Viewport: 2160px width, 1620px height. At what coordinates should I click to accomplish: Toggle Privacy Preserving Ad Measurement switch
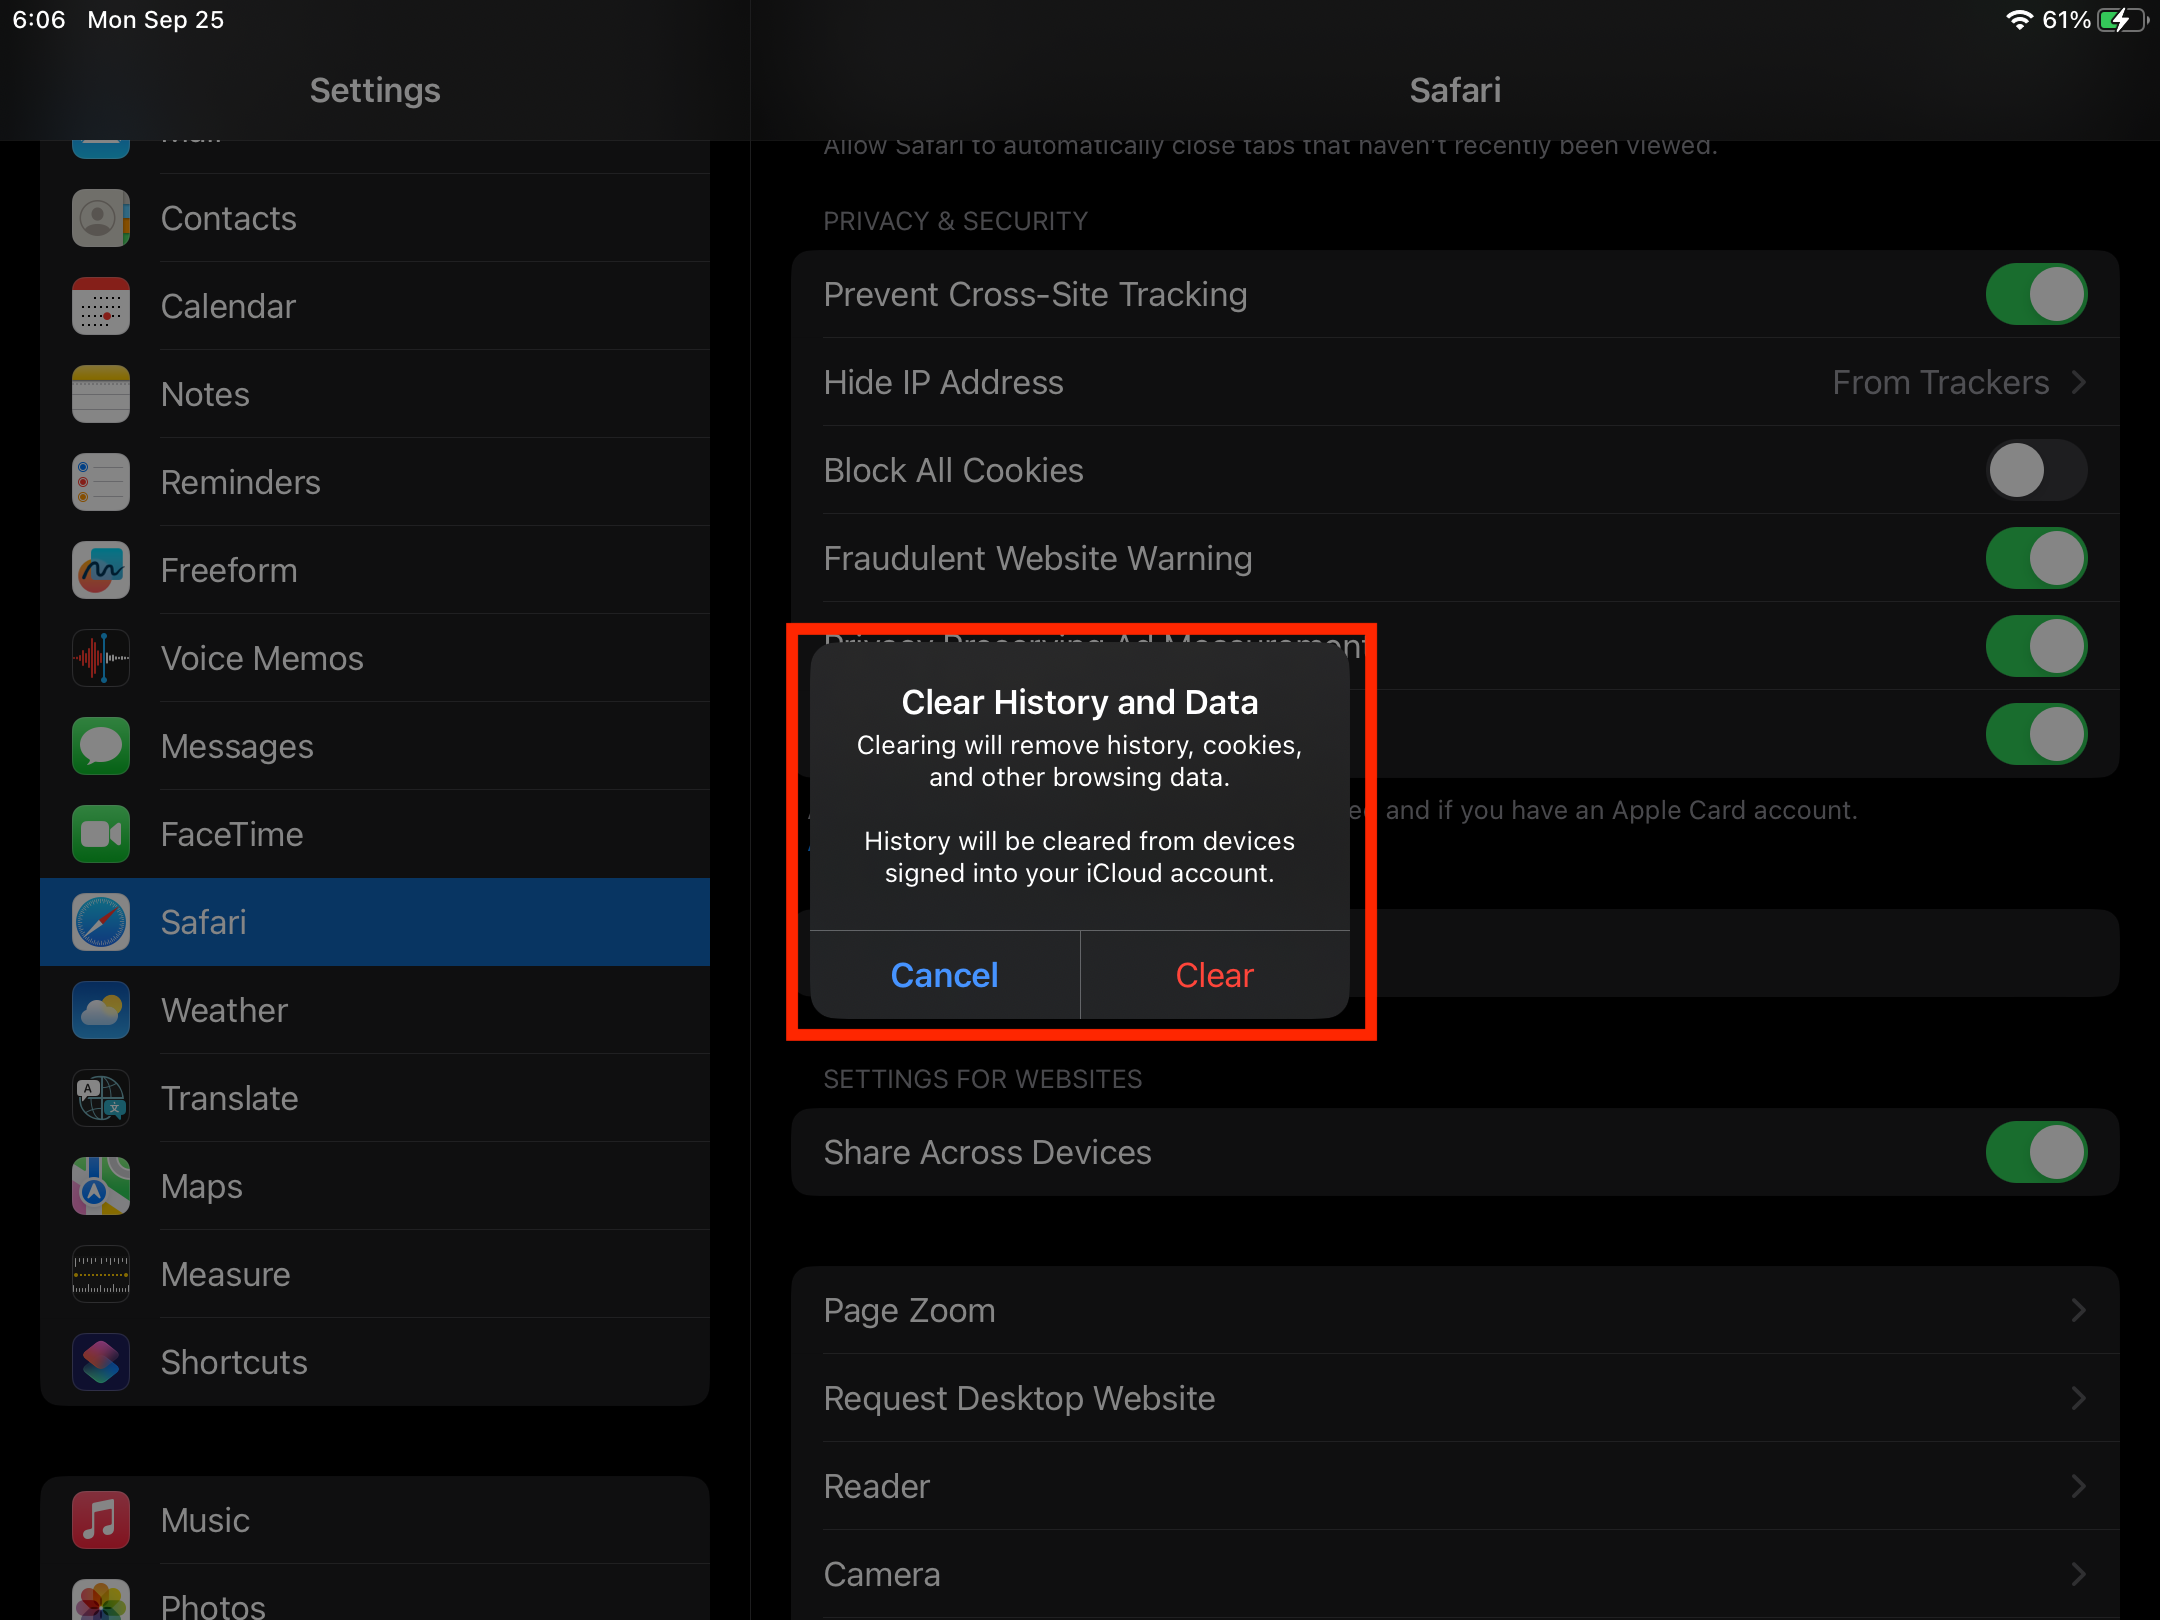click(x=2036, y=646)
